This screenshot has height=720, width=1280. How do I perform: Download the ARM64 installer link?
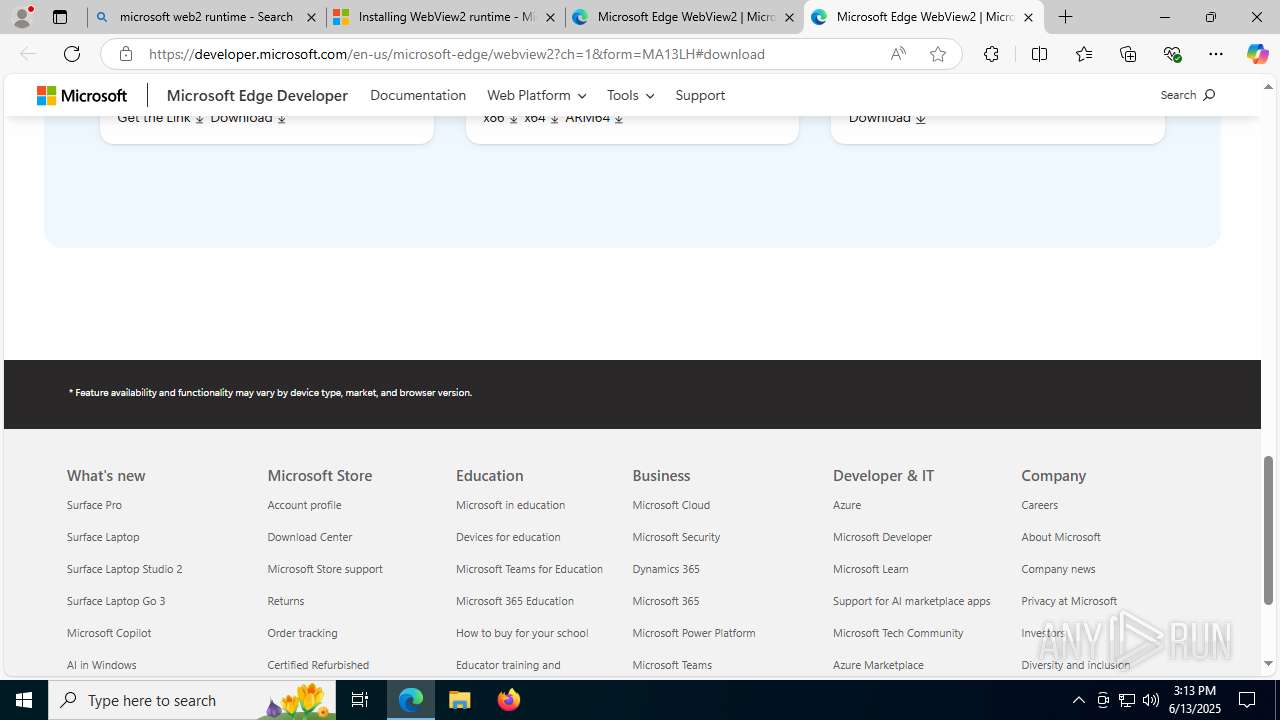pos(594,118)
